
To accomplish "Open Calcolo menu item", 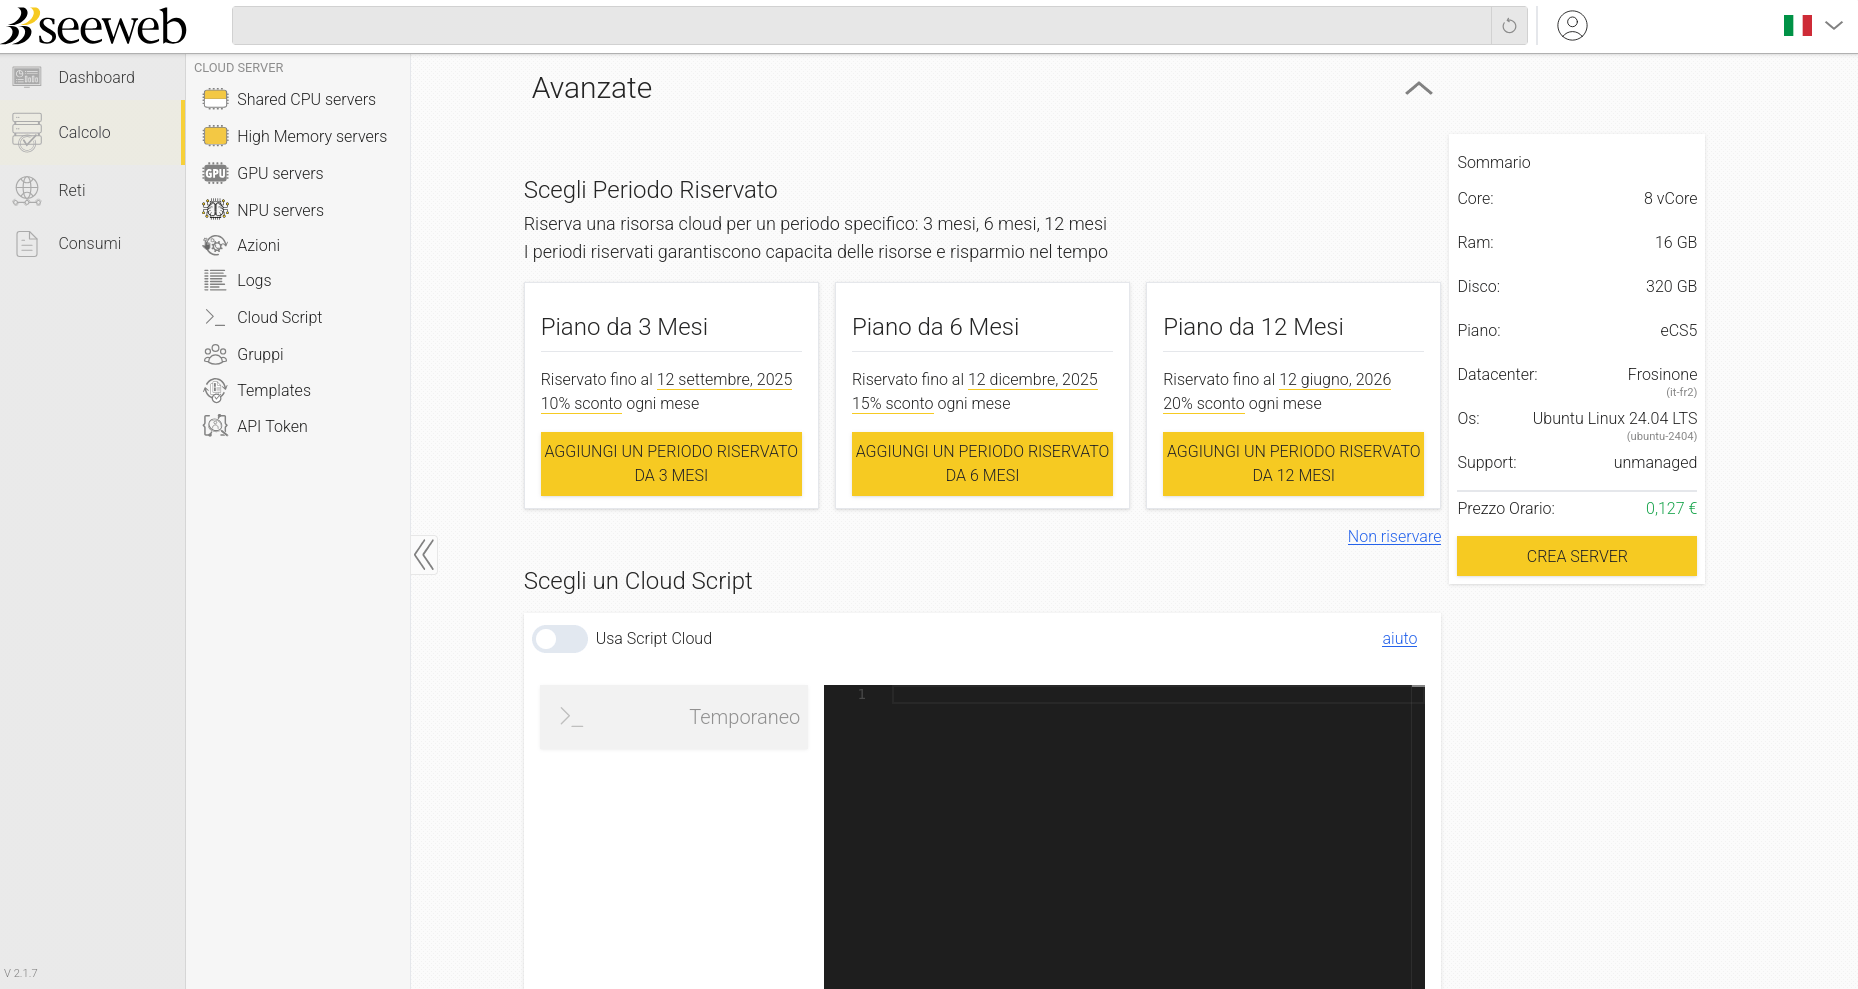I will (x=92, y=132).
